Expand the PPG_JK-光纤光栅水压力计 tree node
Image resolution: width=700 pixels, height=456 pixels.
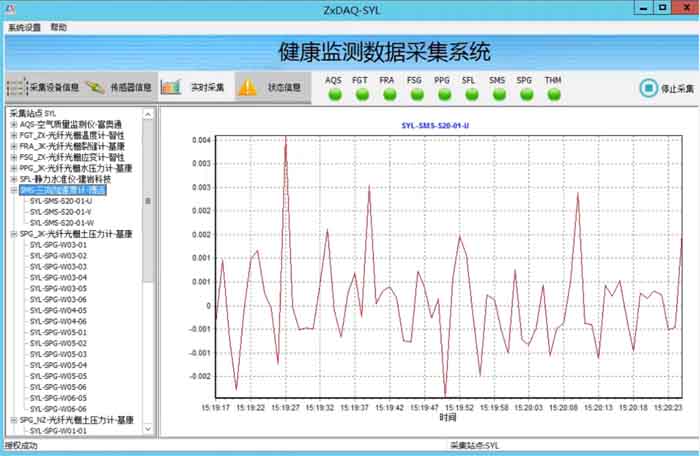[13, 168]
